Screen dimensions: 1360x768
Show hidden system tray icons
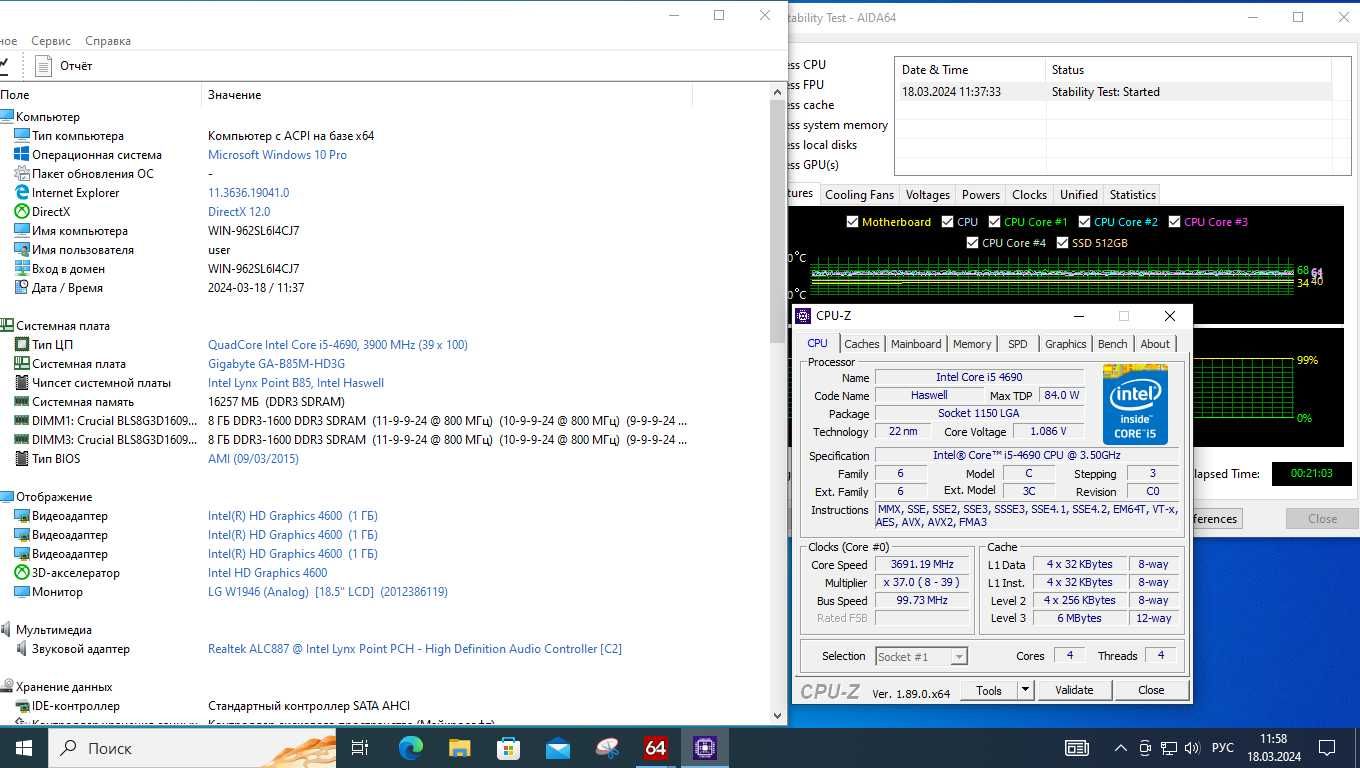[x=1122, y=748]
